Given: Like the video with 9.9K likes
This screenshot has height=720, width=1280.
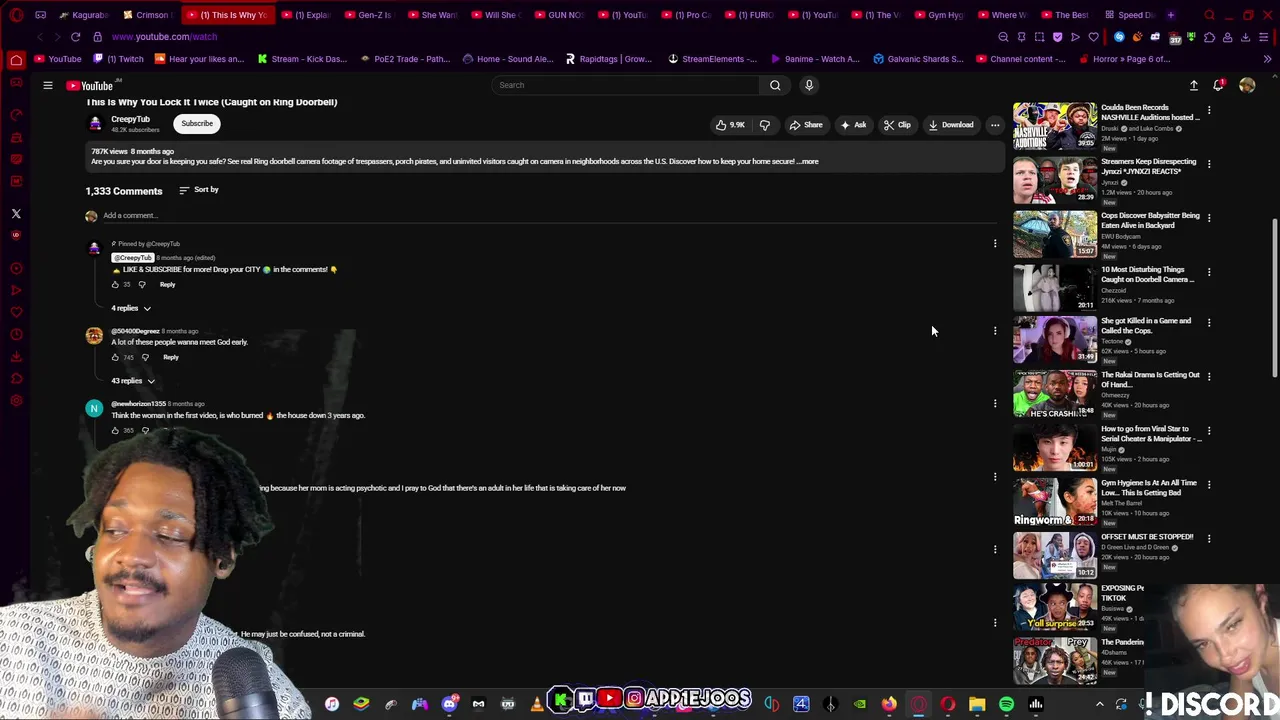Looking at the screenshot, I should (x=730, y=125).
